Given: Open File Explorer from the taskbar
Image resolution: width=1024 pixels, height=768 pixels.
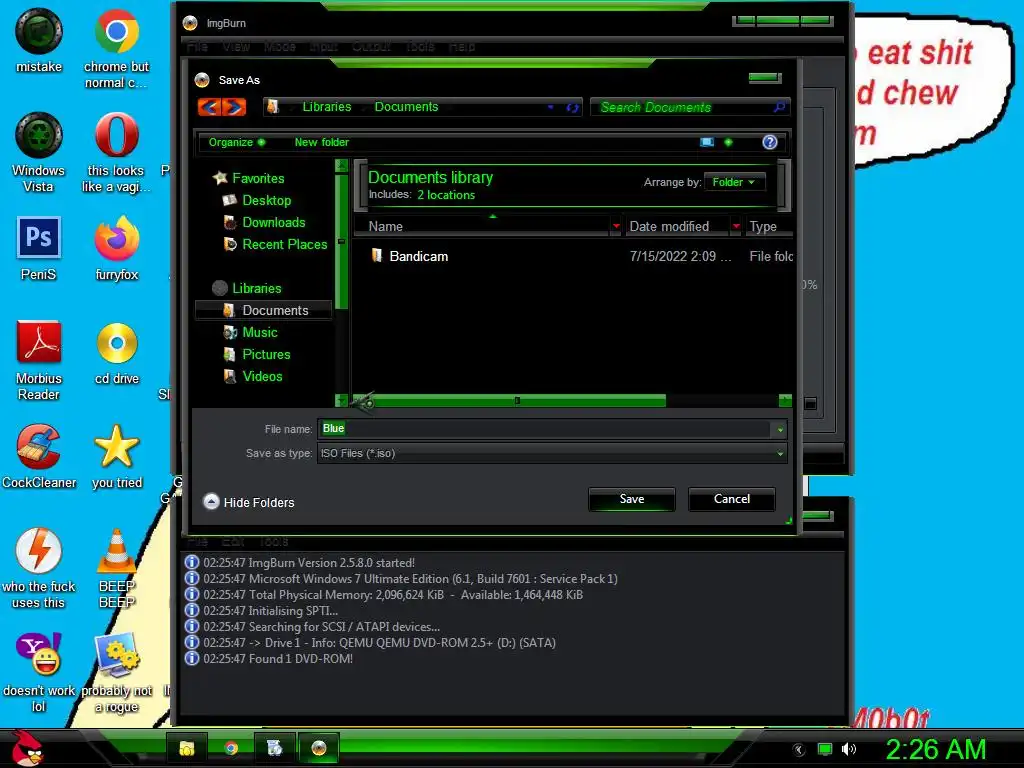Looking at the screenshot, I should 187,748.
